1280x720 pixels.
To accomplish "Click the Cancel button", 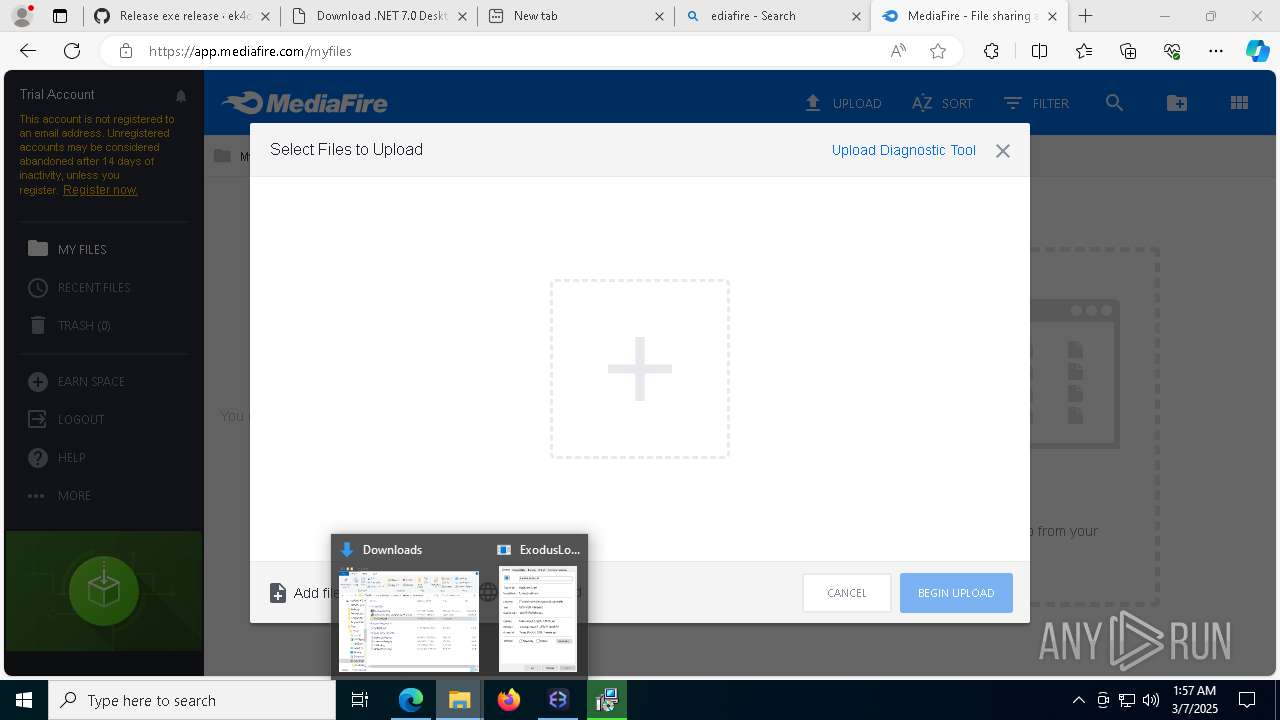I will point(847,593).
